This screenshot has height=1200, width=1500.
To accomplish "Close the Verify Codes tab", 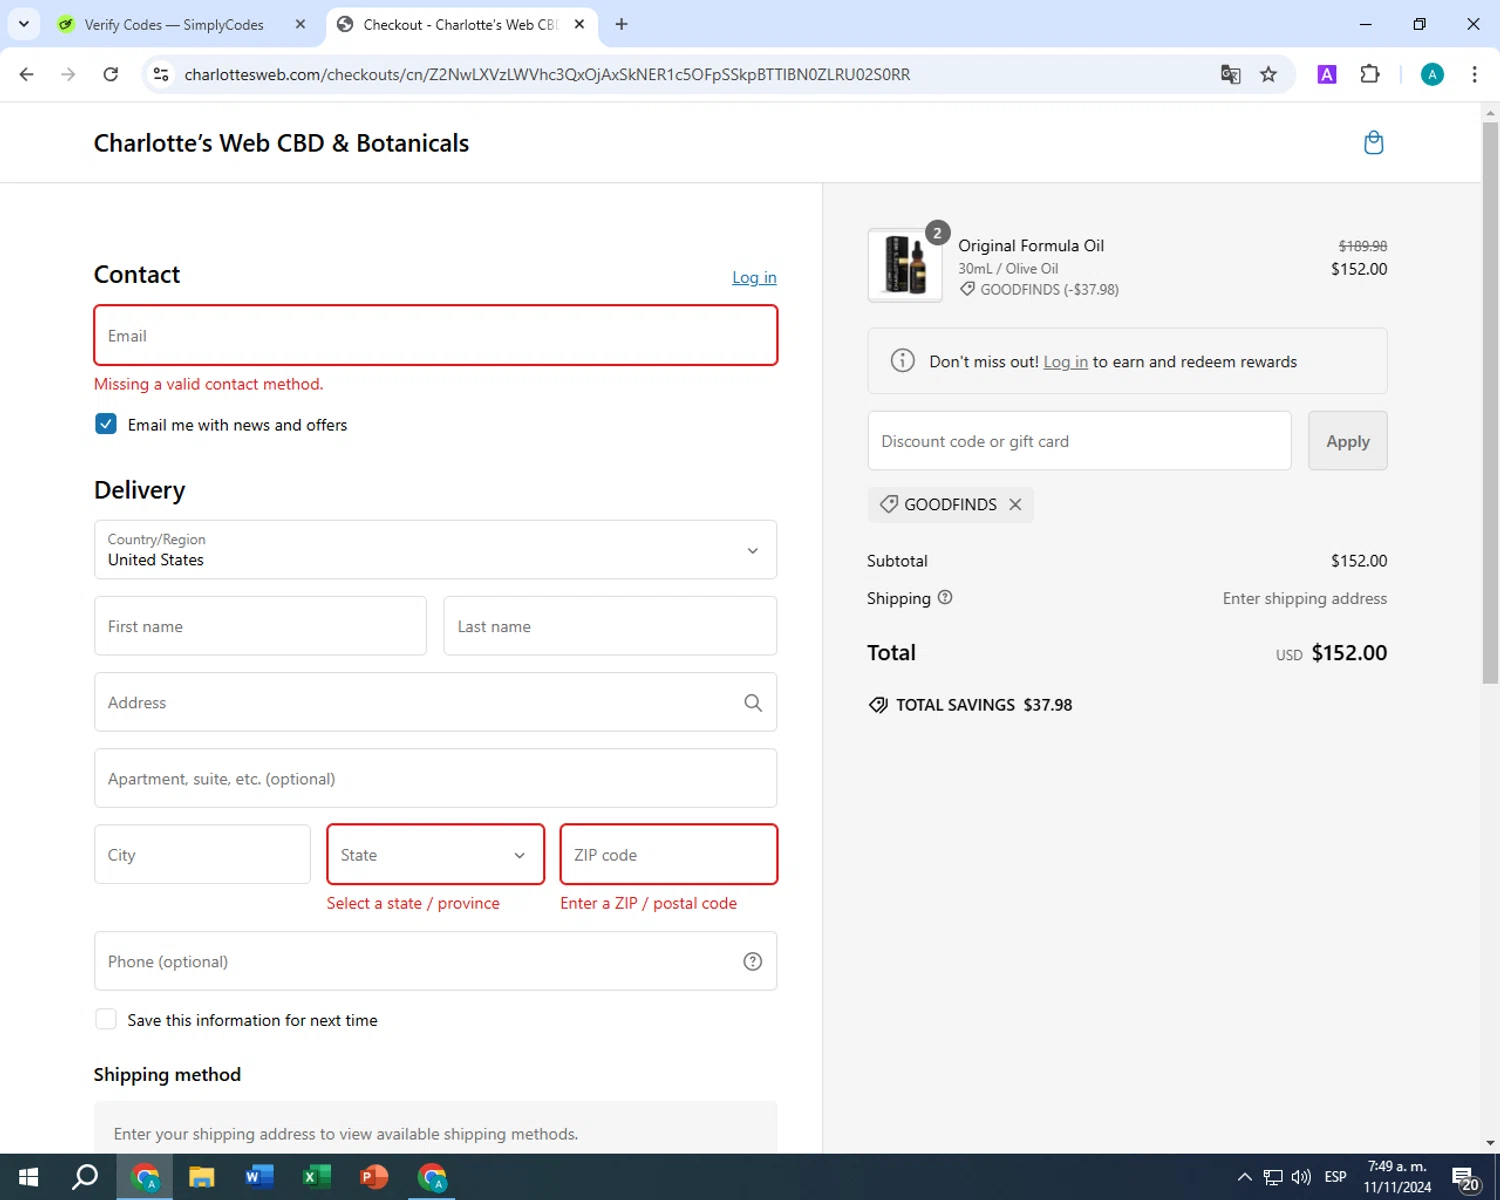I will coord(300,24).
